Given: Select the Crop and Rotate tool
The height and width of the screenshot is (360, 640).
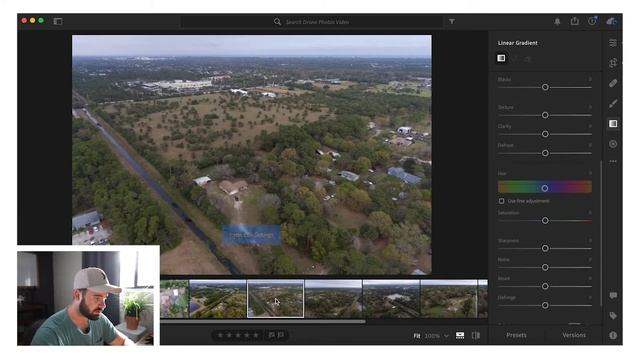Looking at the screenshot, I should click(x=613, y=63).
